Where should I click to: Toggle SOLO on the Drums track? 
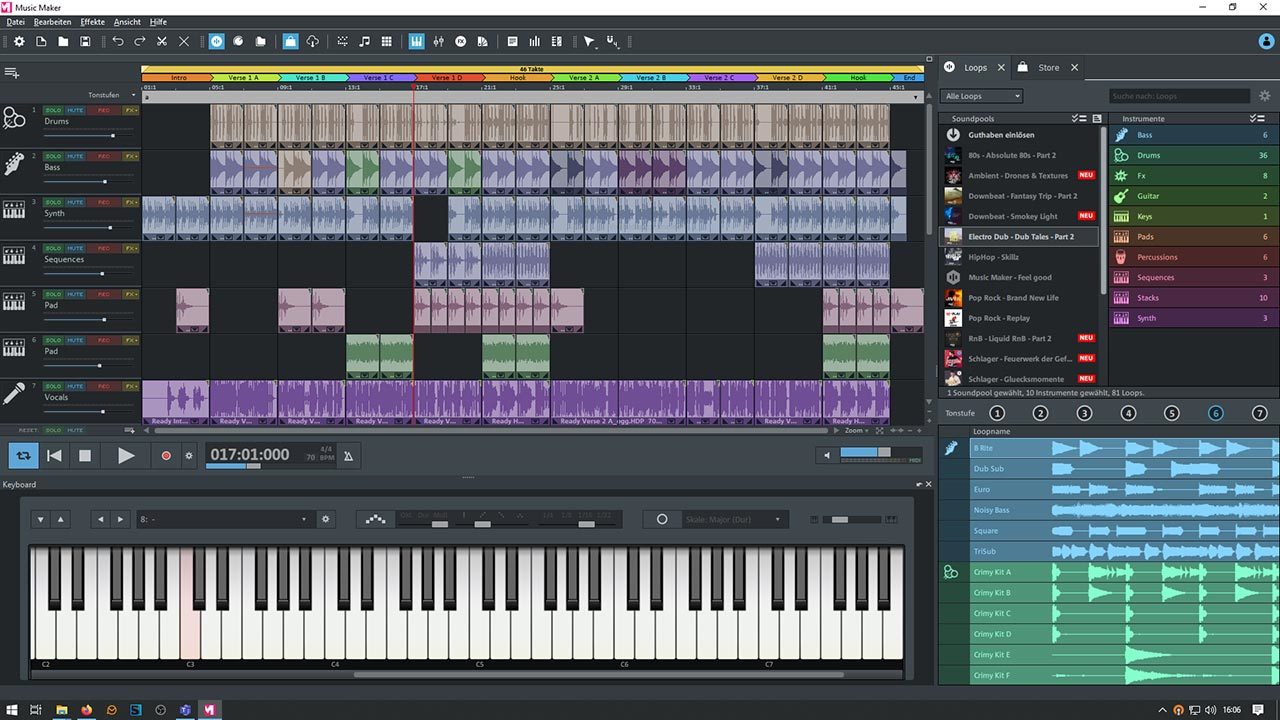pos(52,110)
